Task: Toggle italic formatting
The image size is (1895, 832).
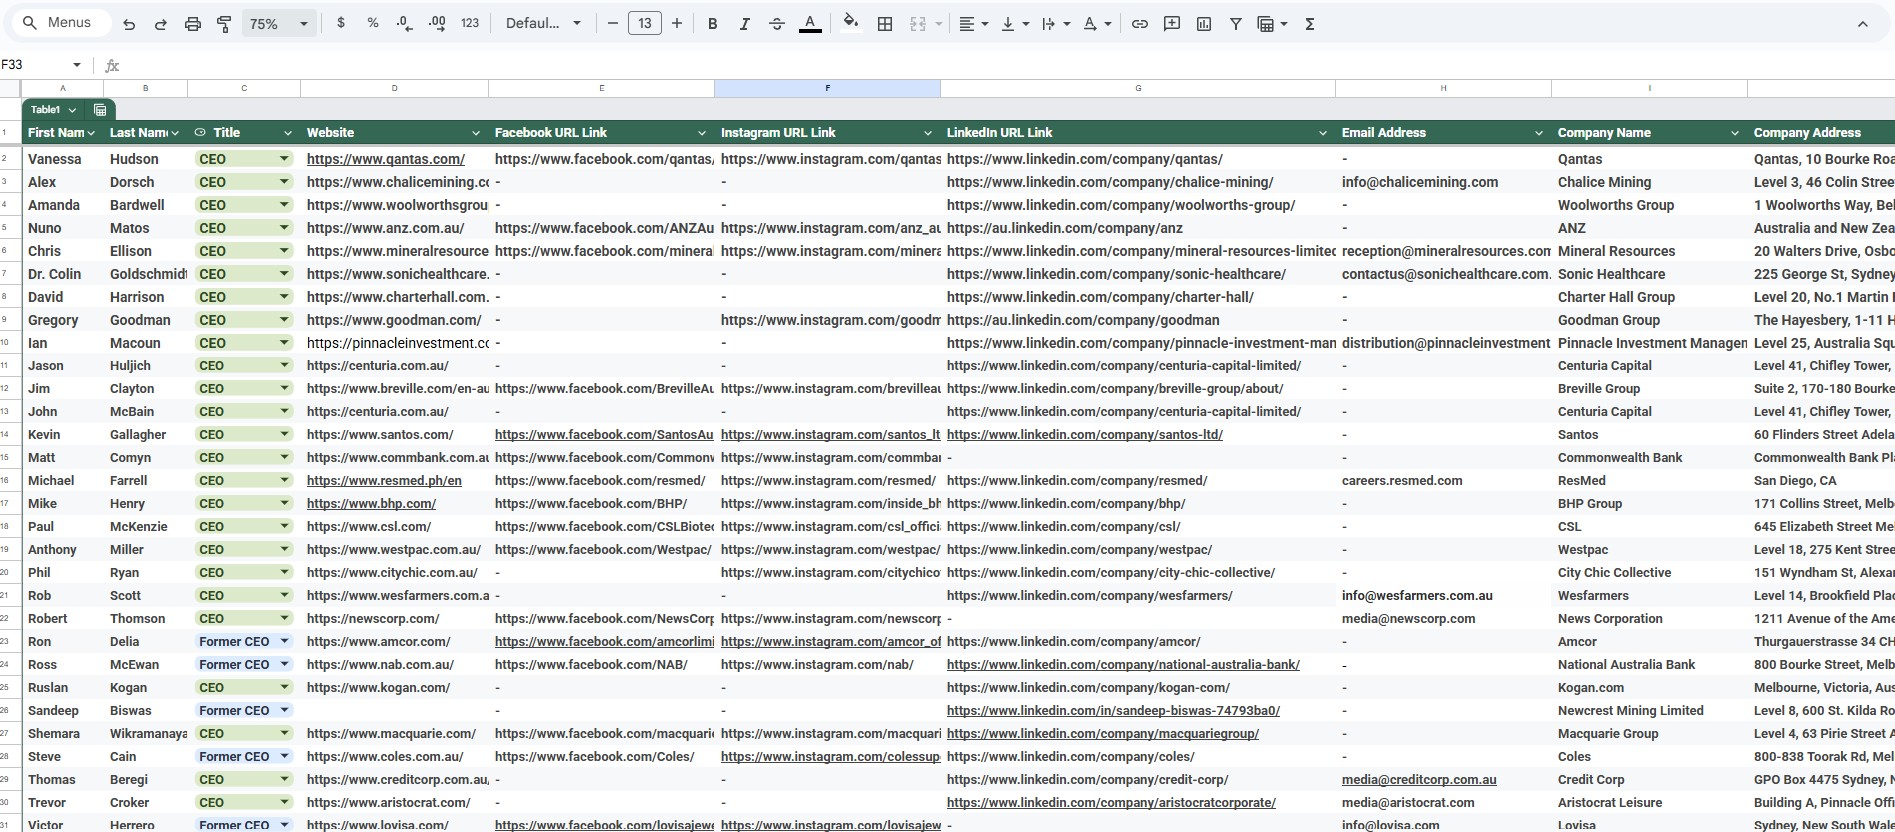Action: (x=744, y=24)
